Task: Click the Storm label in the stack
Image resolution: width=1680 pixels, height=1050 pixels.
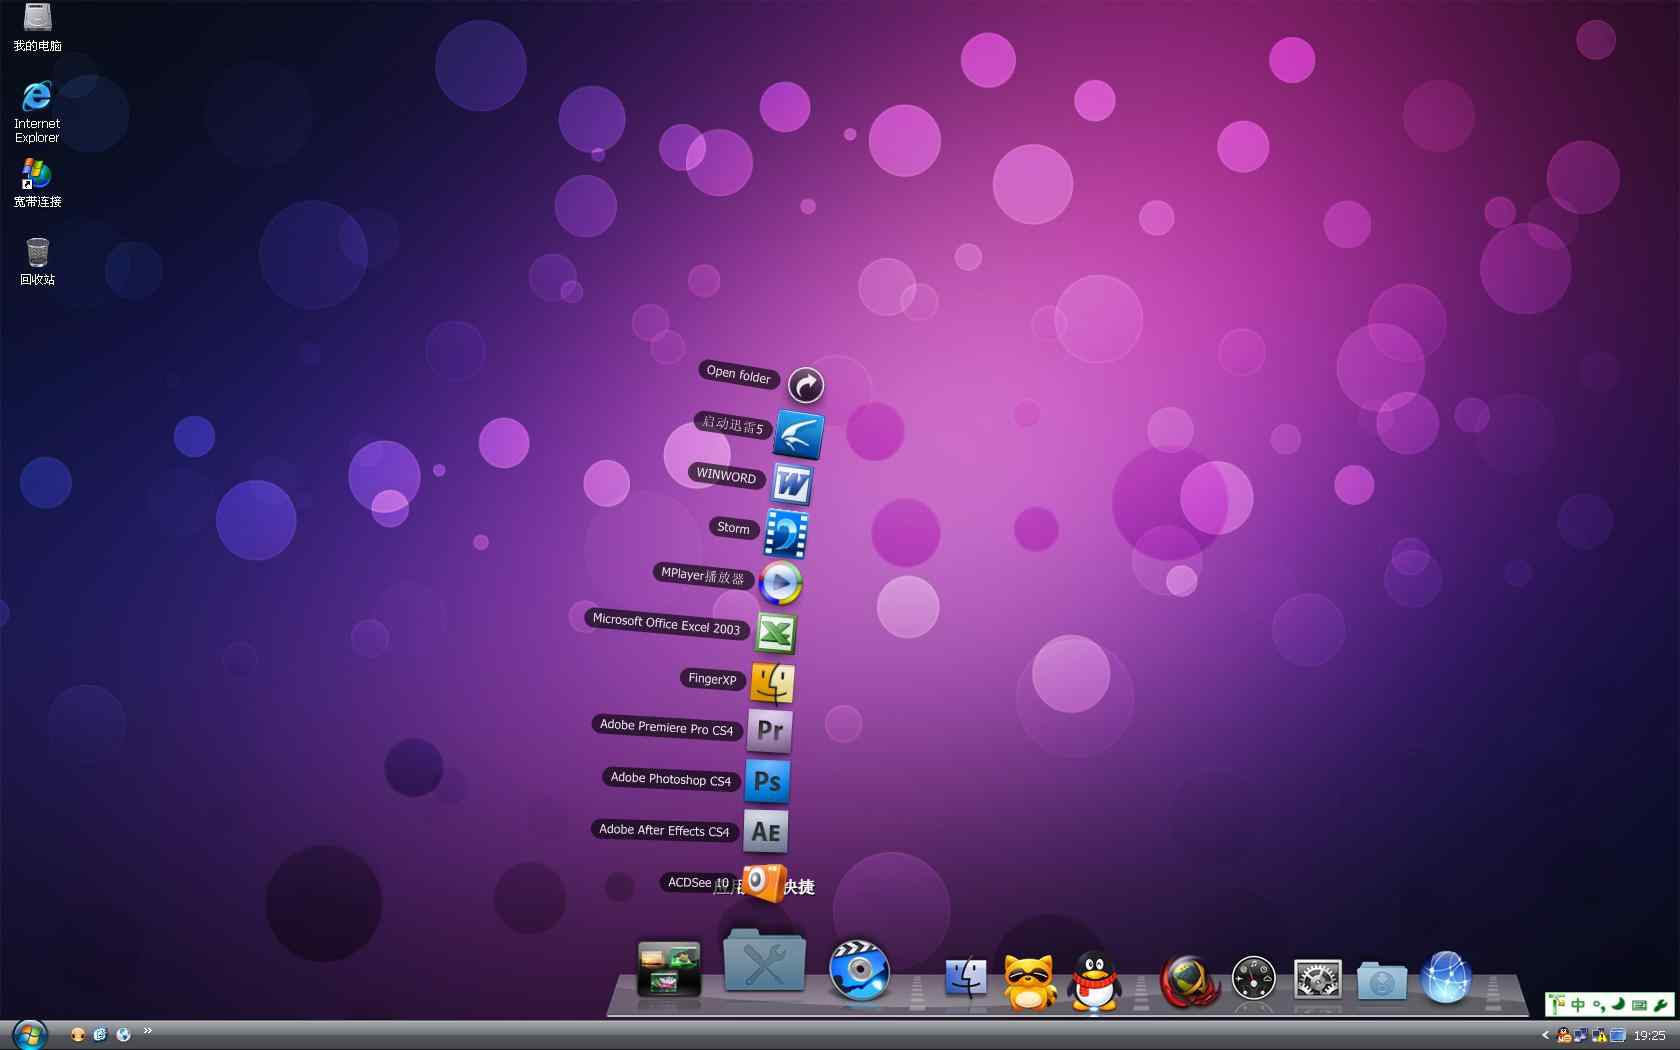Action: coord(733,527)
